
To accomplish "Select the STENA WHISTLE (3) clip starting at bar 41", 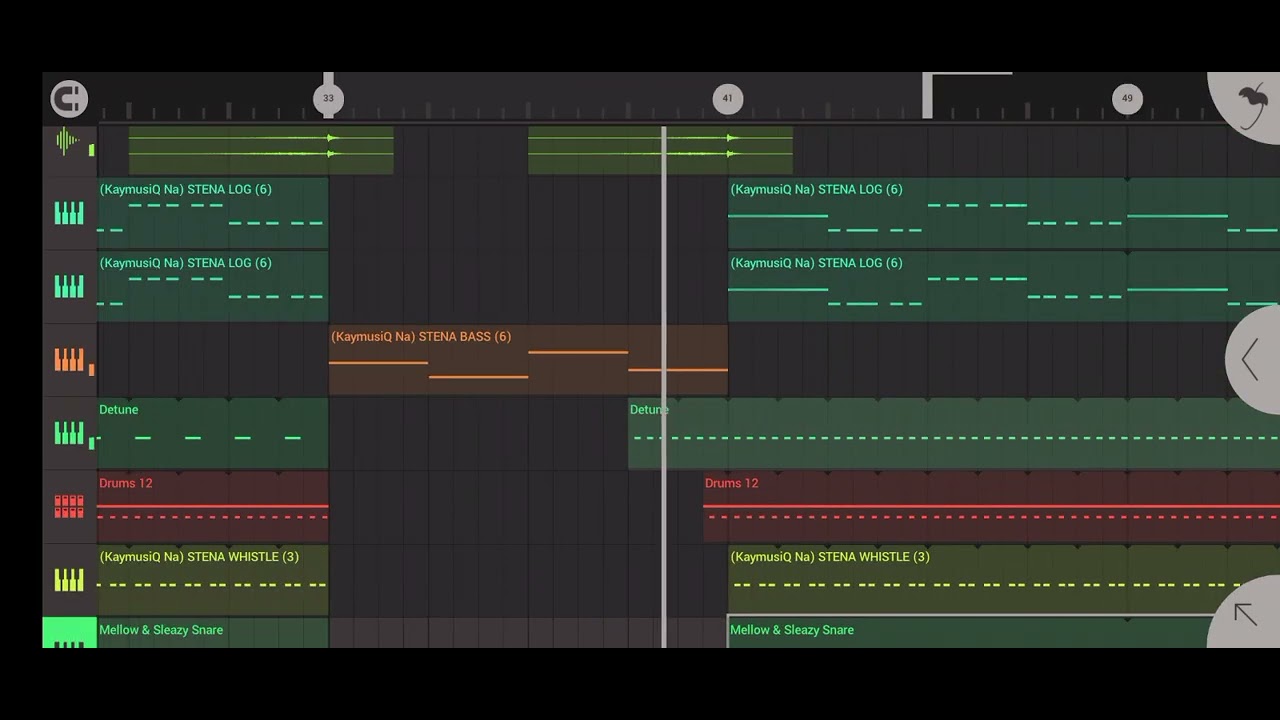I will 1004,580.
